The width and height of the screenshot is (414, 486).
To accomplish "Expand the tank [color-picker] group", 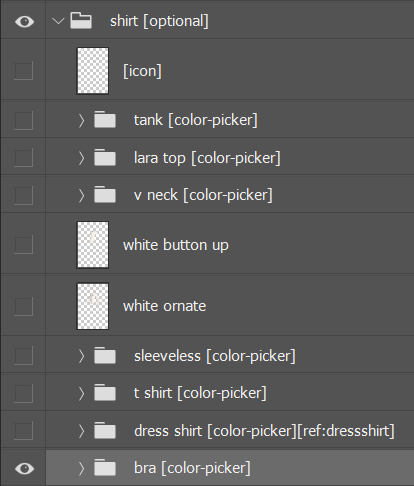I will click(81, 120).
